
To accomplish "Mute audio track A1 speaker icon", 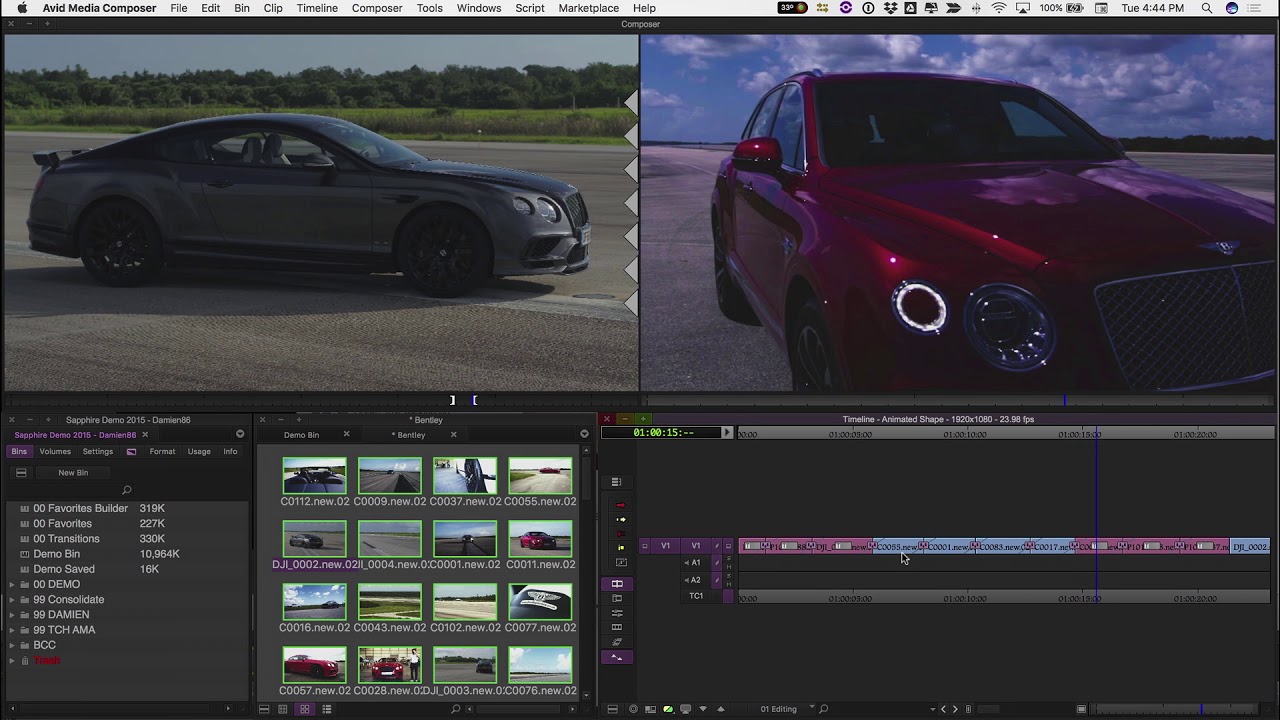I will pos(687,562).
